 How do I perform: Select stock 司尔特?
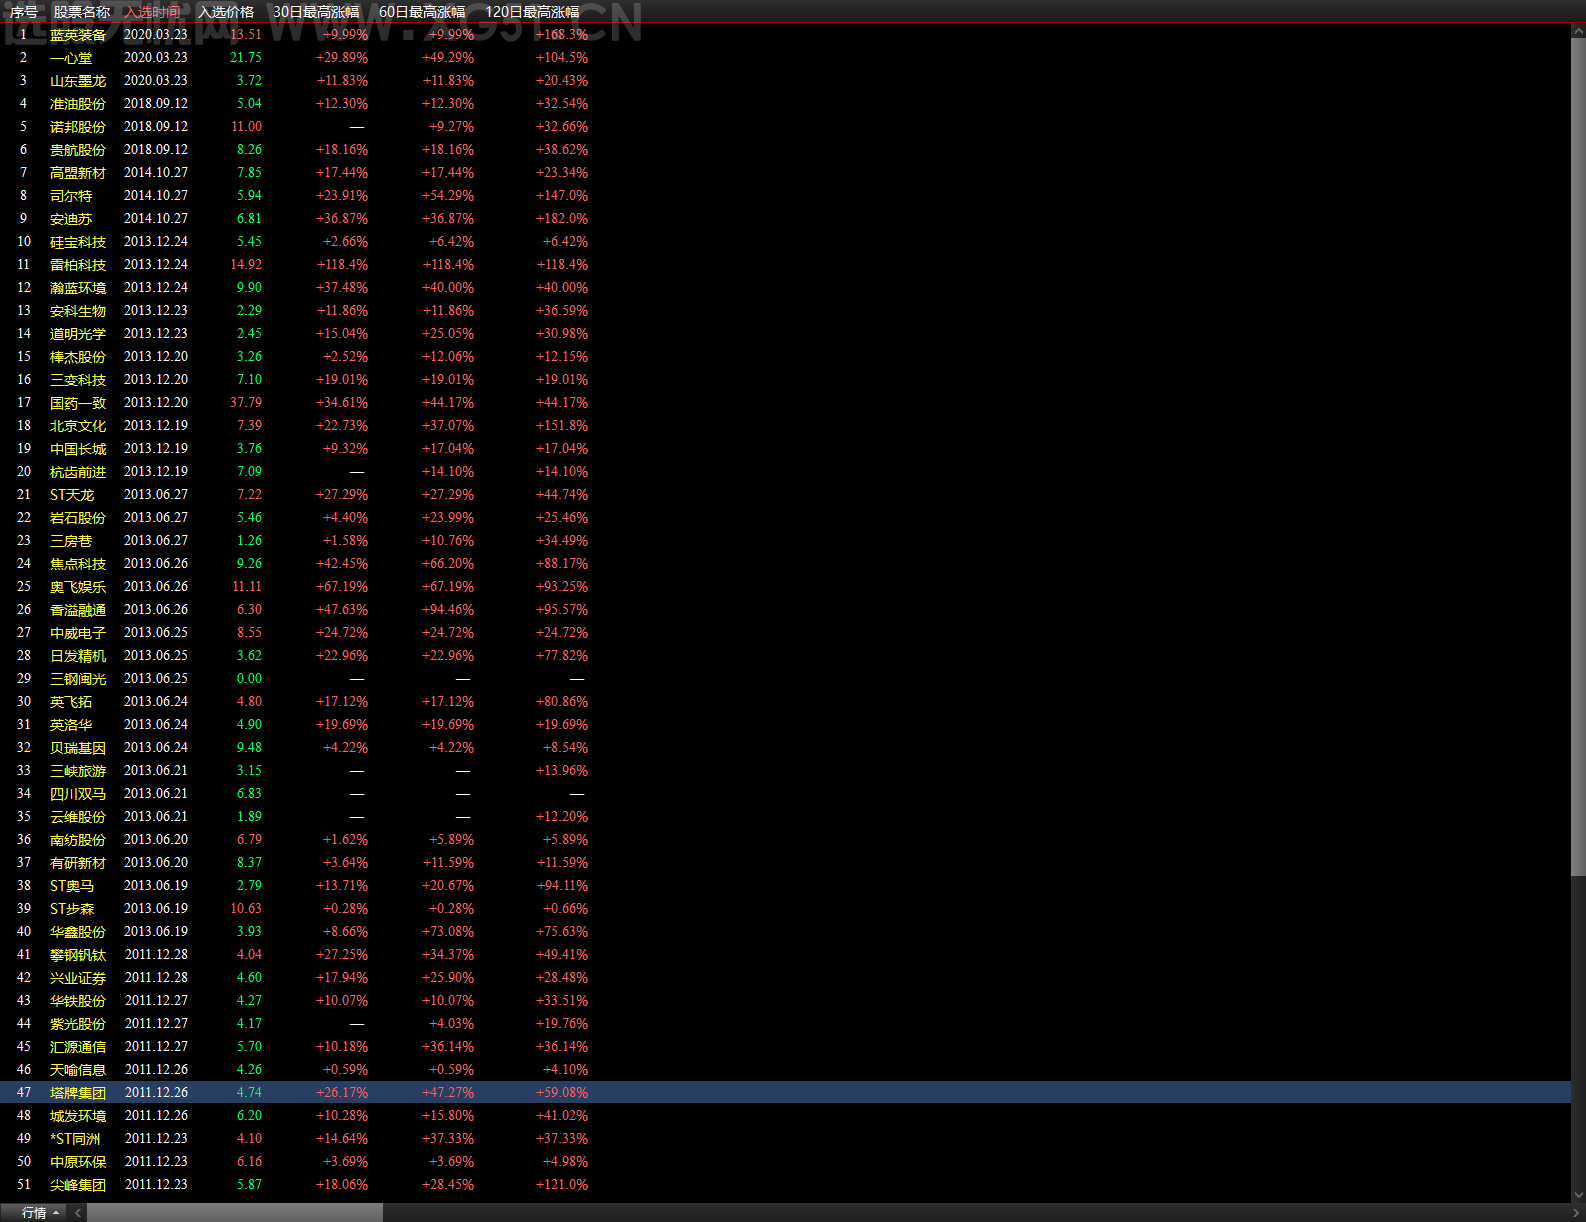click(x=71, y=196)
